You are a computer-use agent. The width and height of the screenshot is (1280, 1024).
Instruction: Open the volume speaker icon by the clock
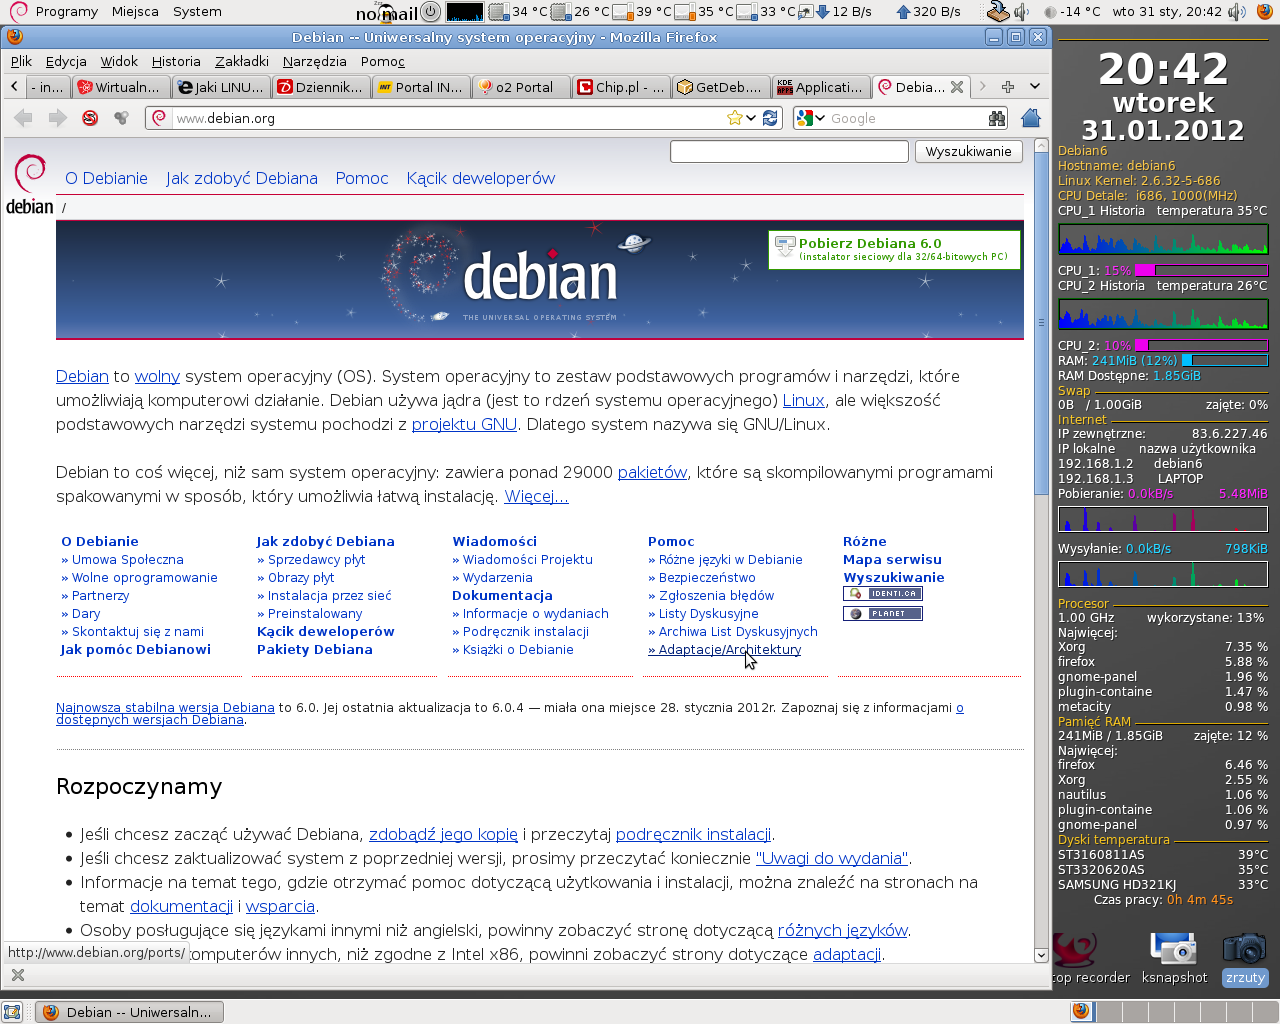tap(1237, 12)
